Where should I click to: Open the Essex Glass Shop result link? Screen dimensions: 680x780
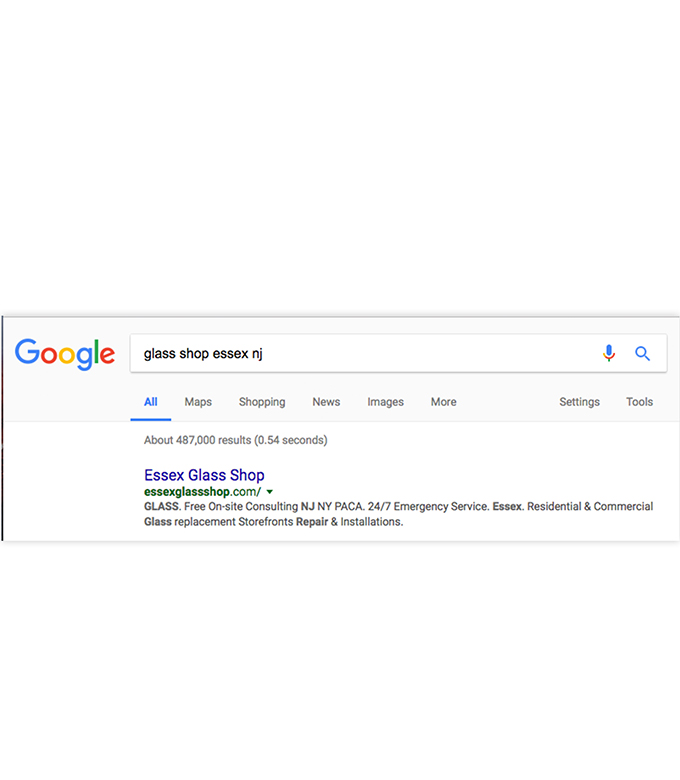click(204, 475)
